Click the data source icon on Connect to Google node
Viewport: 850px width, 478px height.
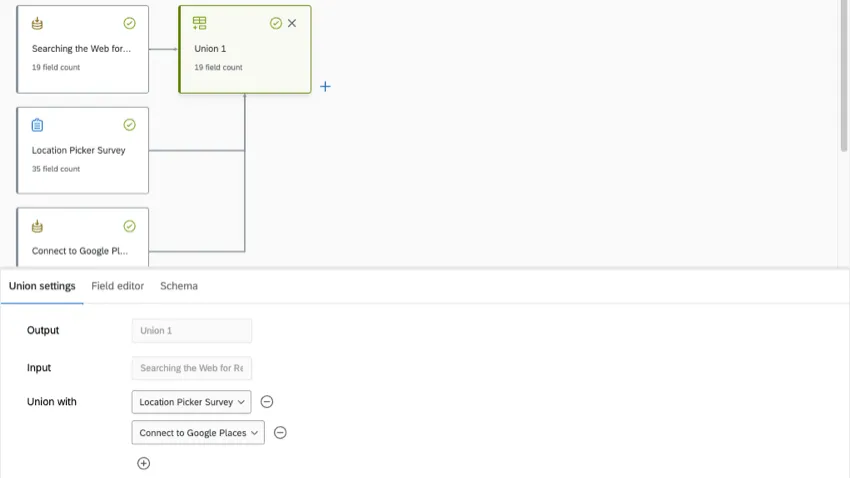pyautogui.click(x=37, y=226)
